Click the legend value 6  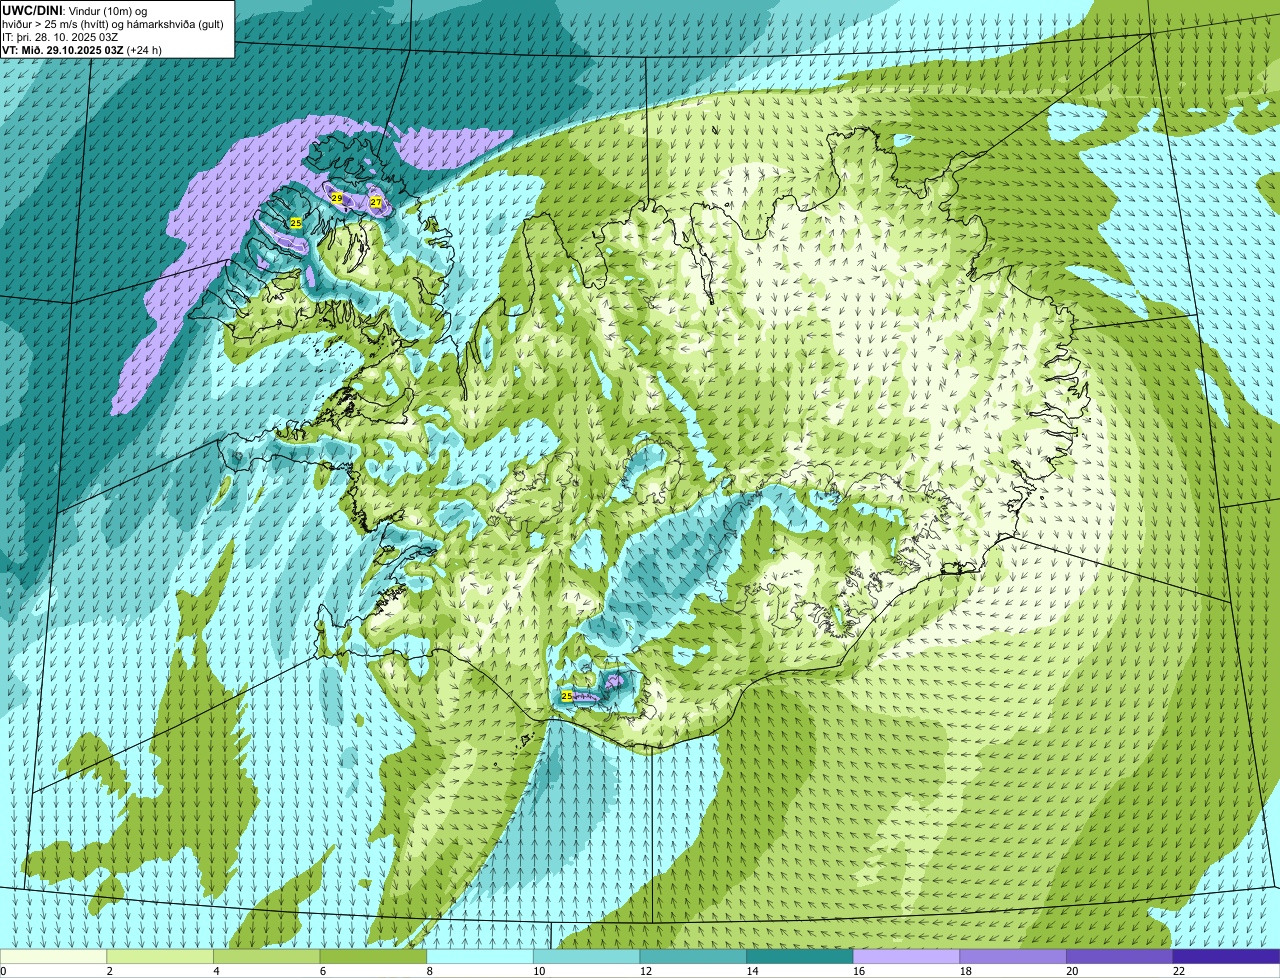coord(322,971)
